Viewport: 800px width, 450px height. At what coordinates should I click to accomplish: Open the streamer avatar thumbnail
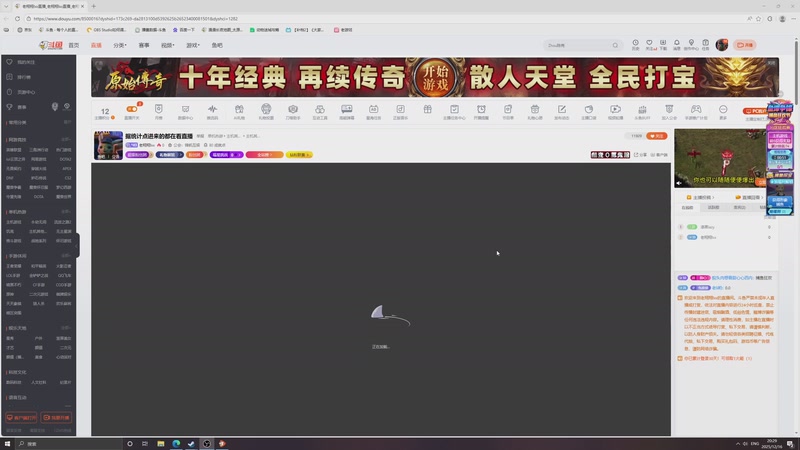tap(108, 145)
